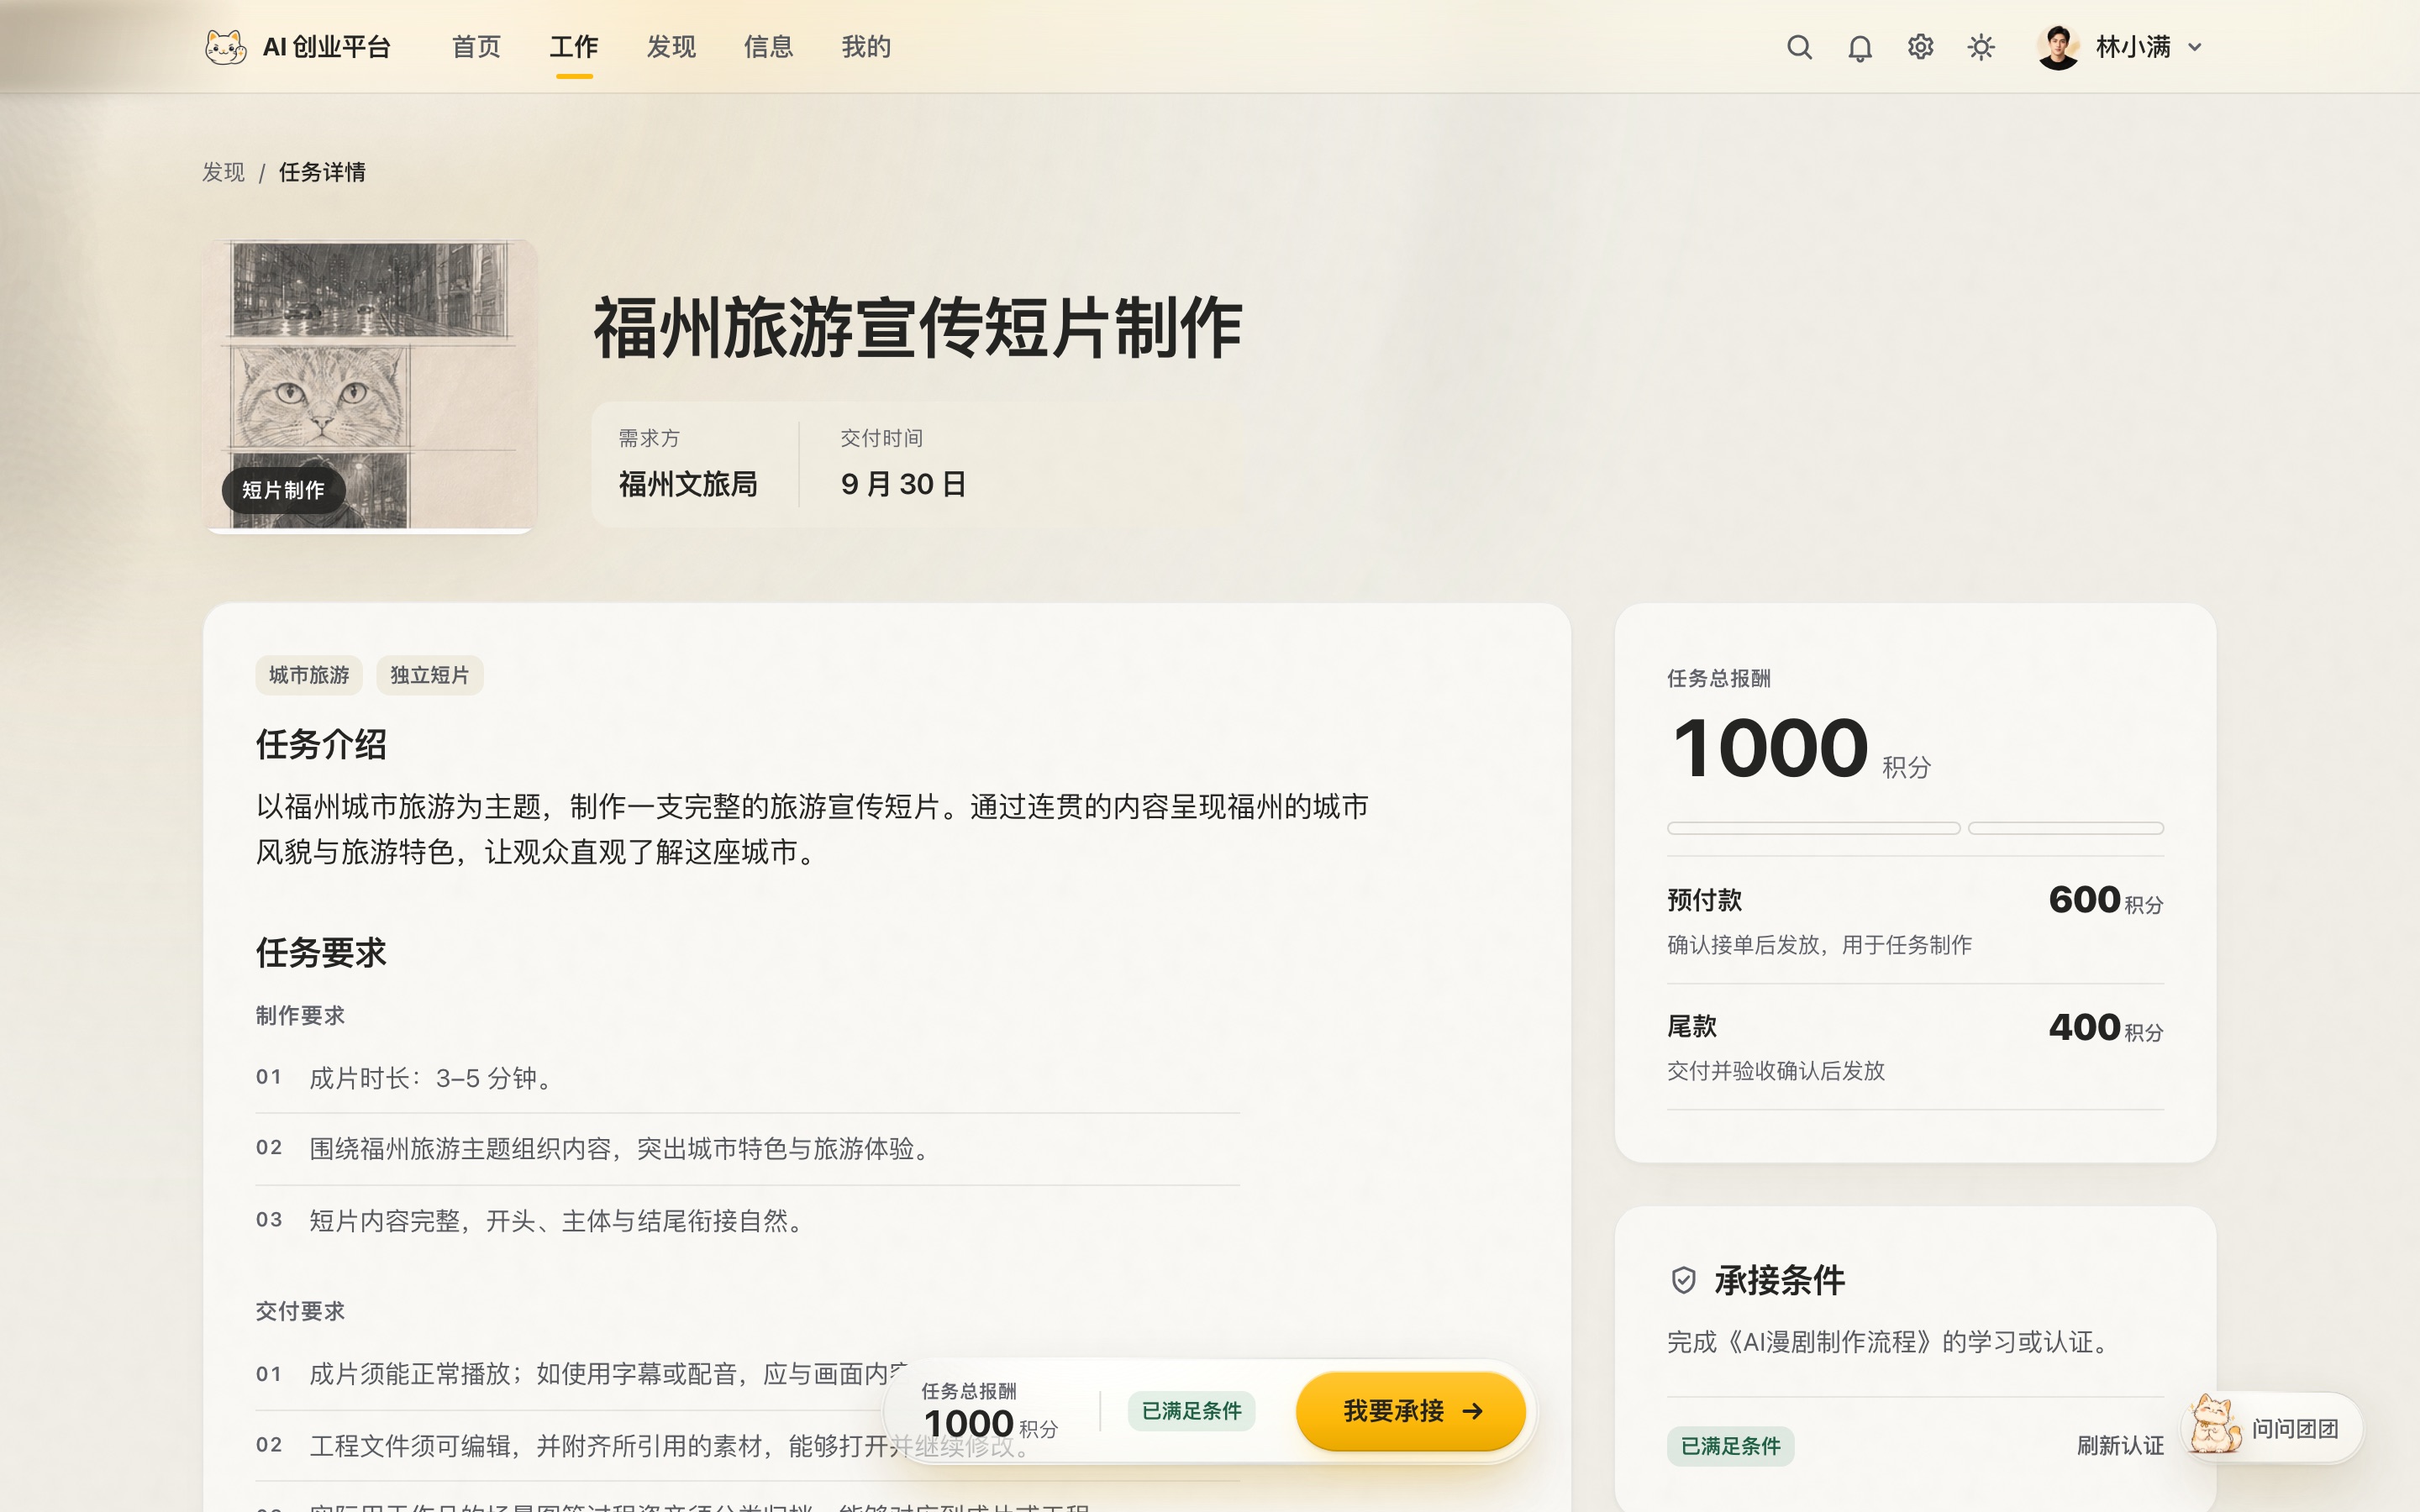The width and height of the screenshot is (2420, 1512).
Task: Open settings gear icon
Action: point(1920,47)
